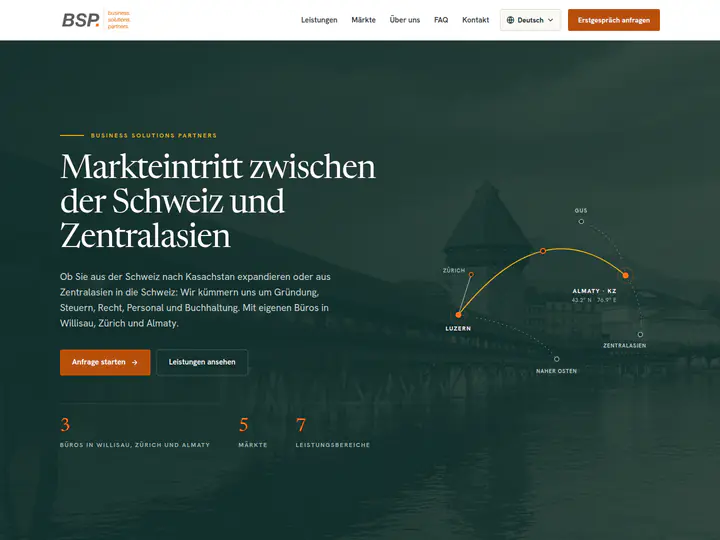Start inquiry with Anfrage starten button
This screenshot has width=720, height=540.
[x=105, y=362]
